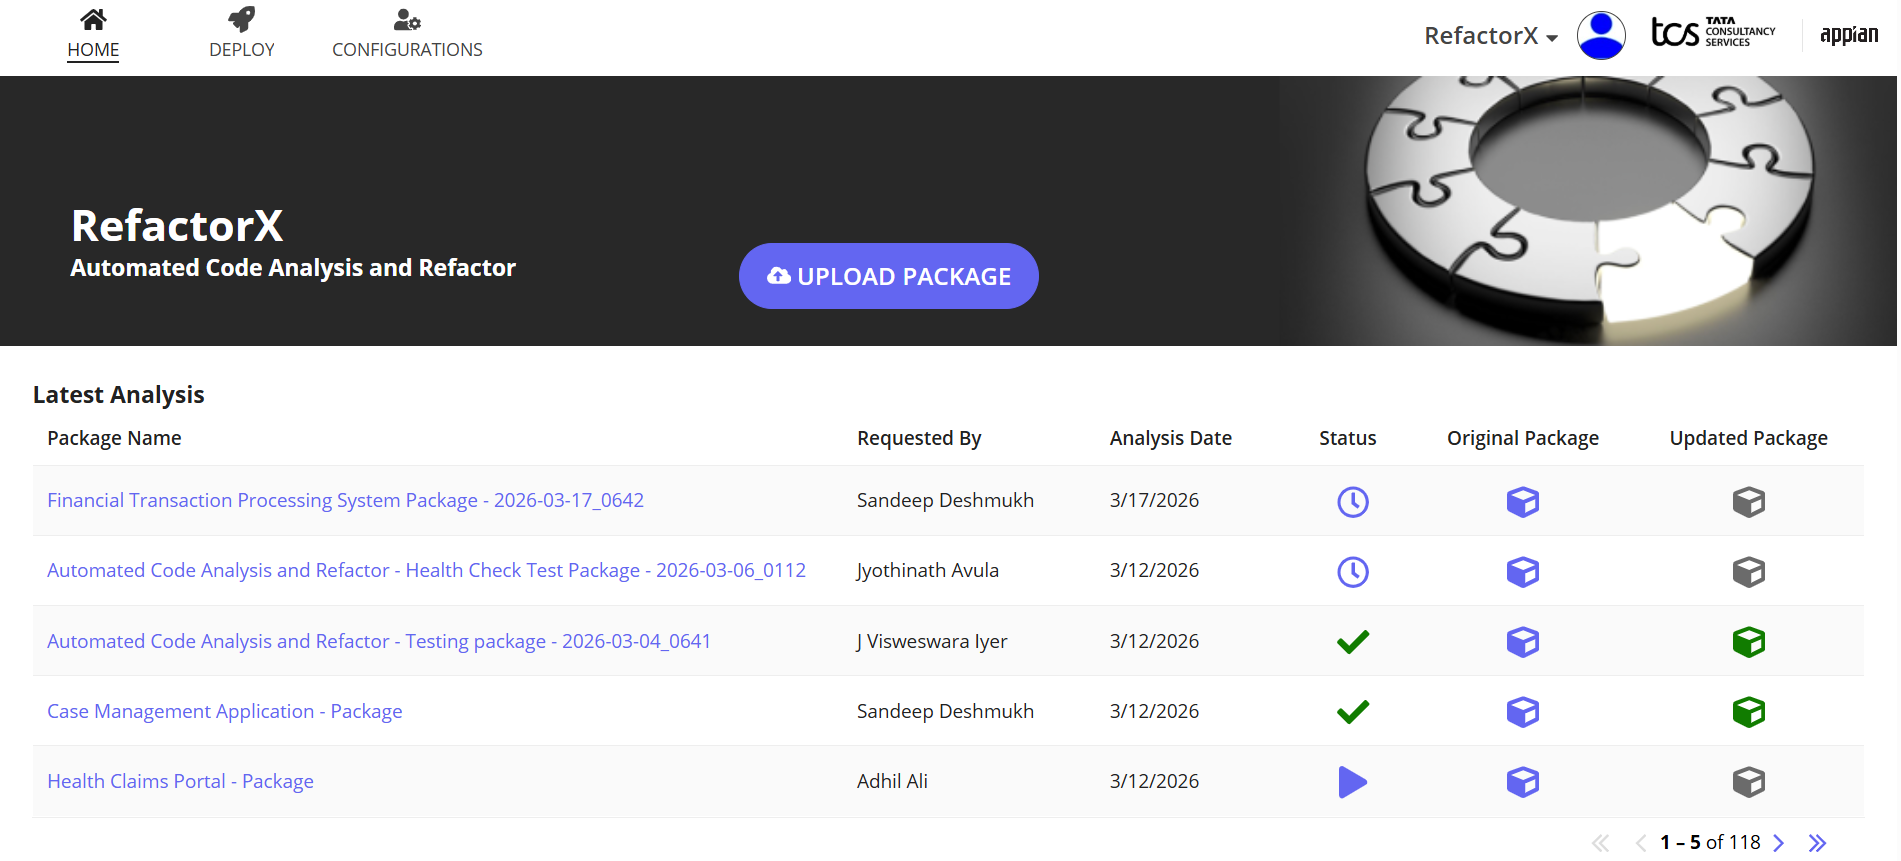
Task: Switch to the Configurations tab
Action: pyautogui.click(x=407, y=35)
